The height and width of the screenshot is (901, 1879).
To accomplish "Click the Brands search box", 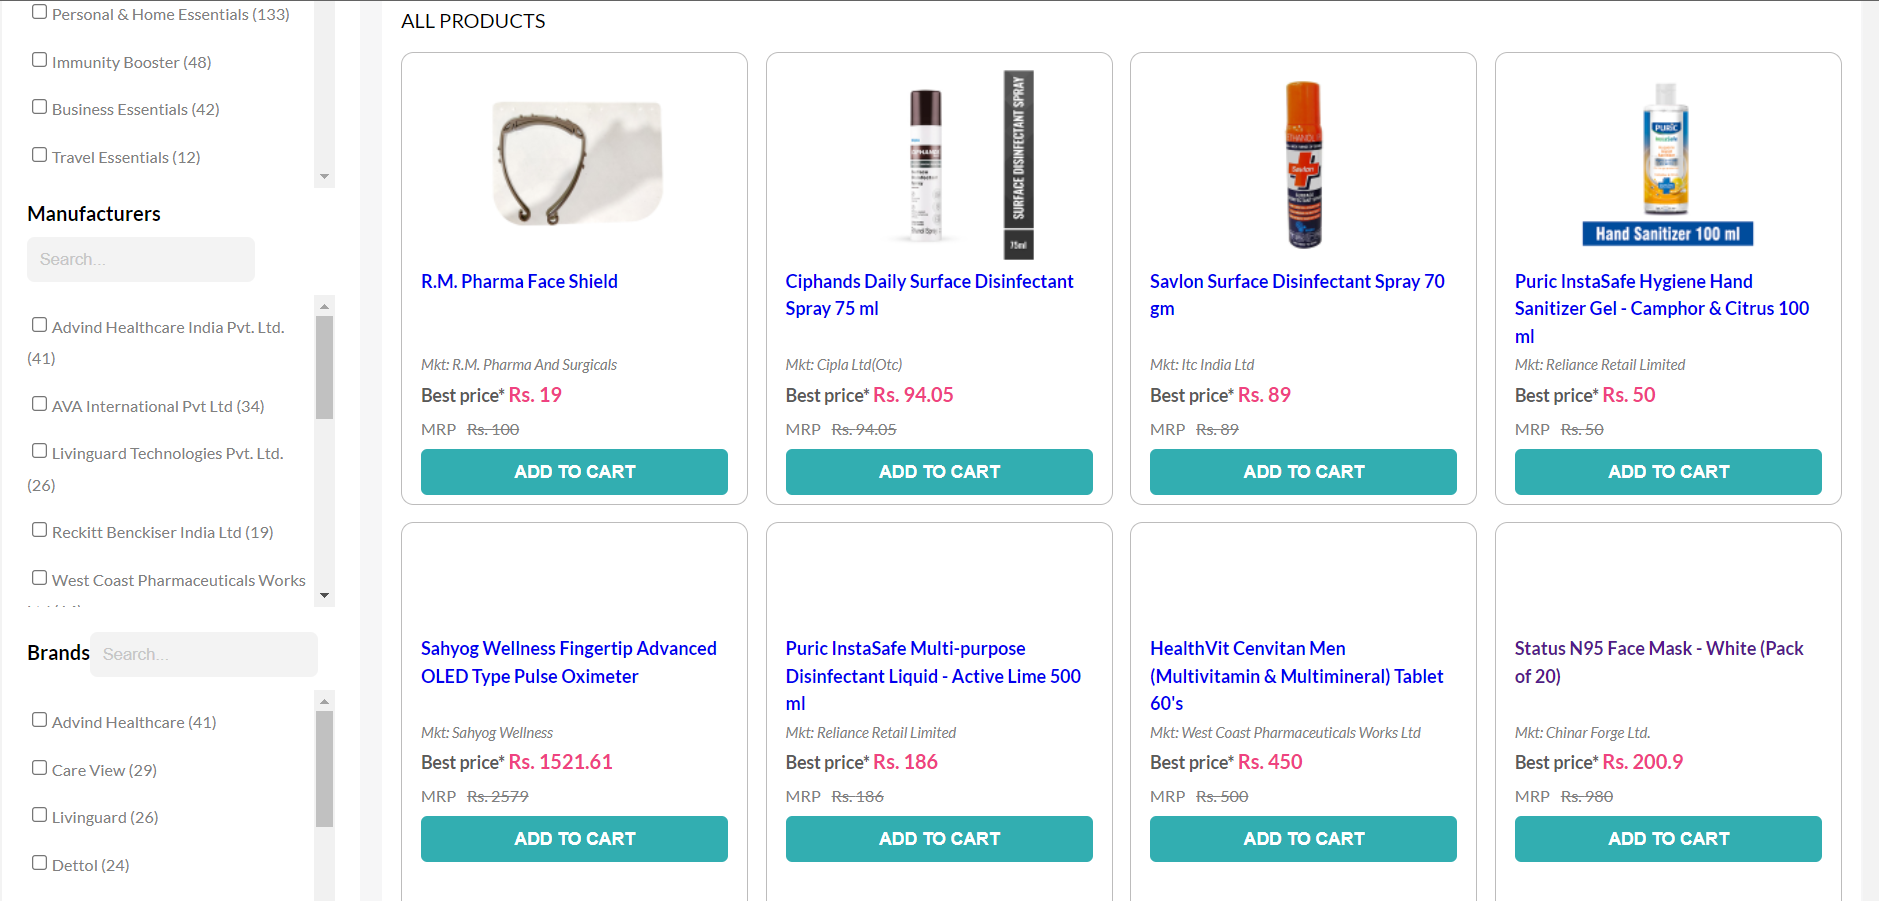I will 203,654.
